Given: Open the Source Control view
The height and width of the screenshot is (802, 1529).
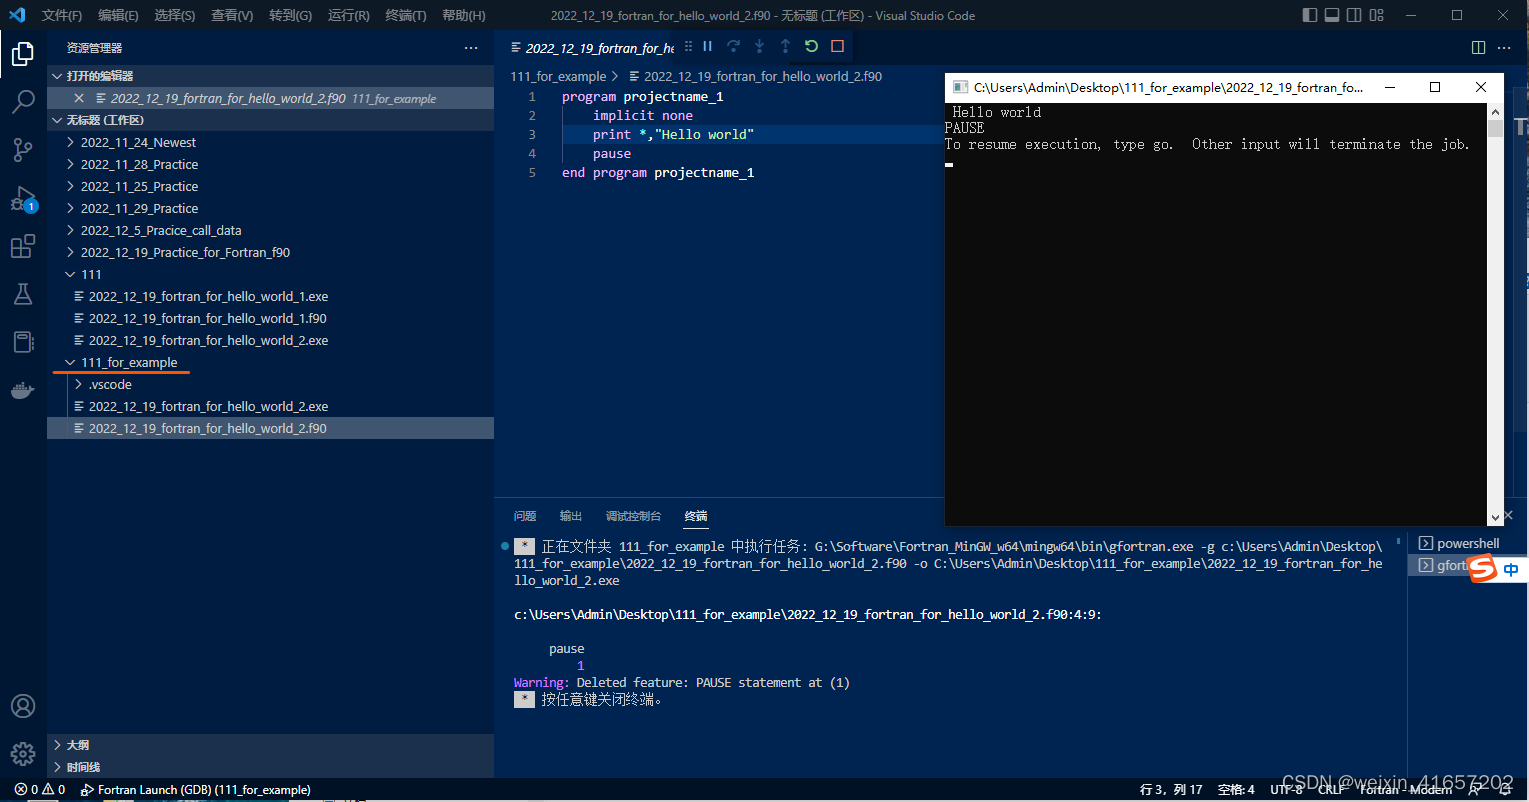Looking at the screenshot, I should coord(23,150).
